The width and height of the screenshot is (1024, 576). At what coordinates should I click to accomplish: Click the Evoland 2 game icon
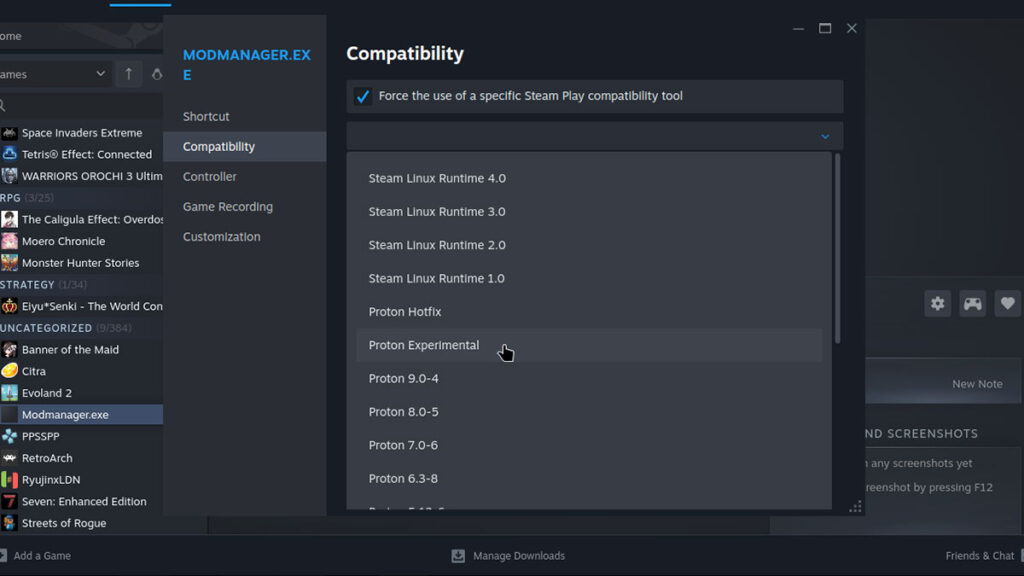coord(9,392)
